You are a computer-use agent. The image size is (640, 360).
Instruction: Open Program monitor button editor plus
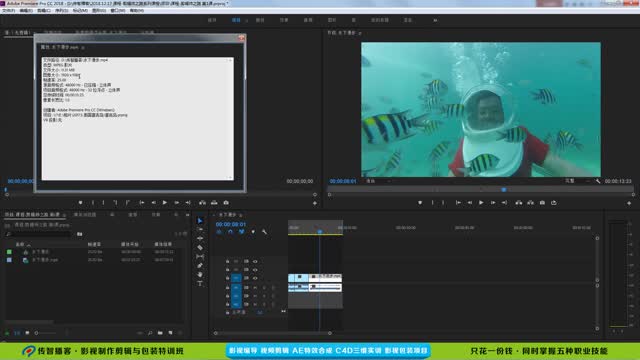pos(629,203)
